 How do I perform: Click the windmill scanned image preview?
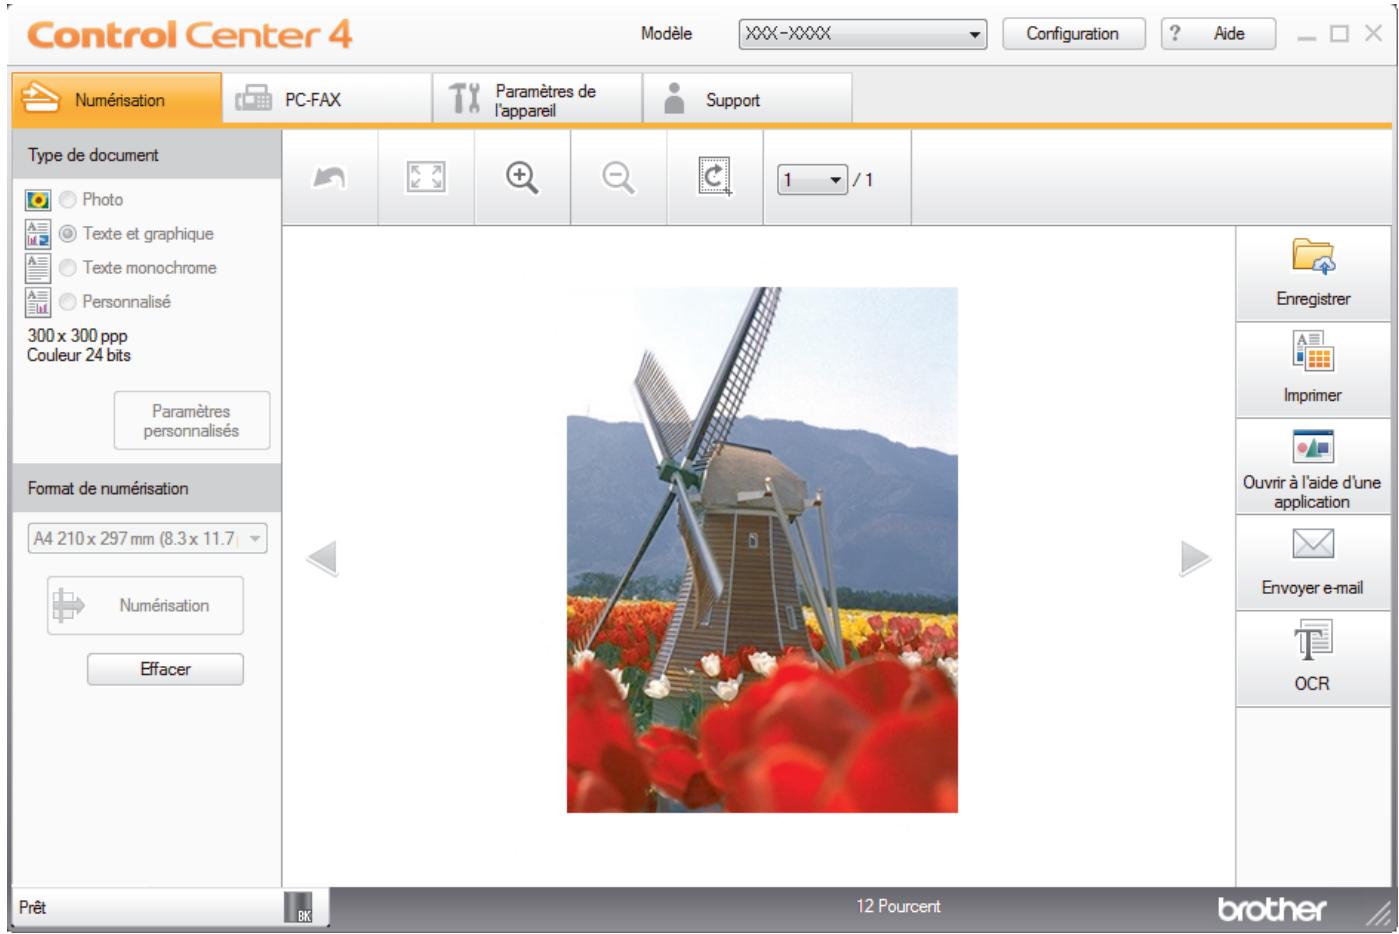point(762,550)
